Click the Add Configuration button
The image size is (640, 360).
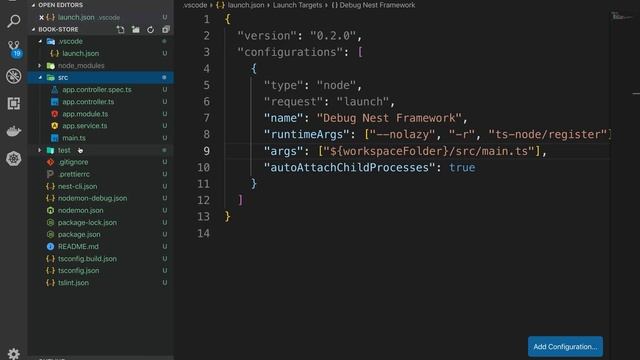[565, 347]
